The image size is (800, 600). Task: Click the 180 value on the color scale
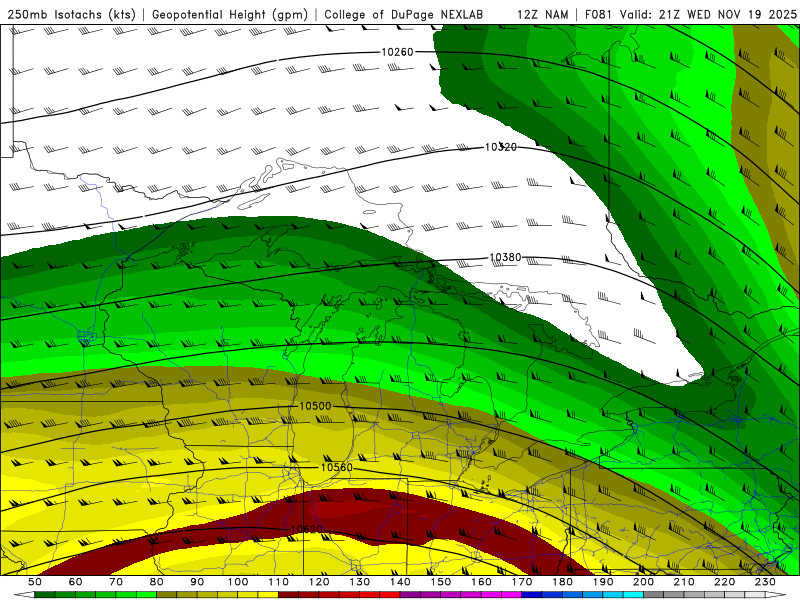pyautogui.click(x=562, y=582)
